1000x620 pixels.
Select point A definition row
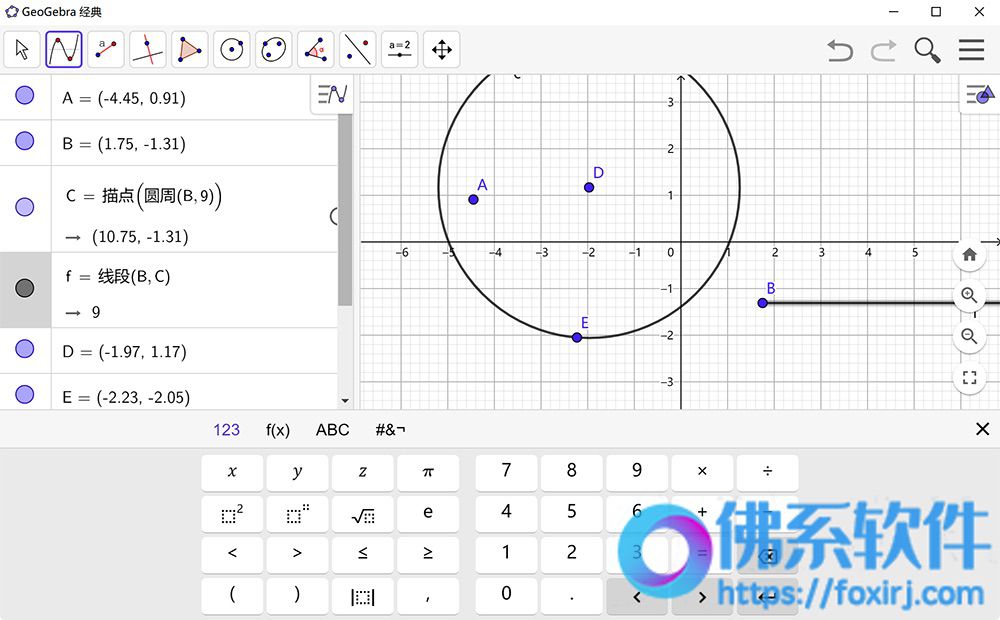194,98
